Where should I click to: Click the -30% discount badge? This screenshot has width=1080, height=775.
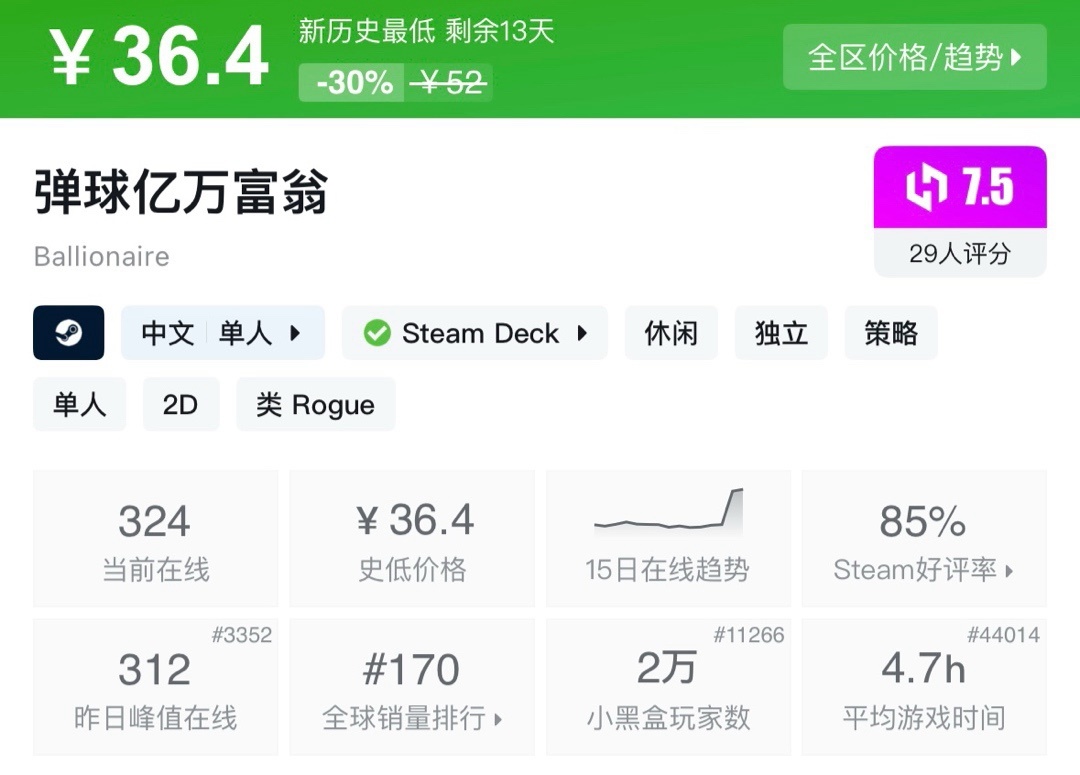[x=354, y=83]
